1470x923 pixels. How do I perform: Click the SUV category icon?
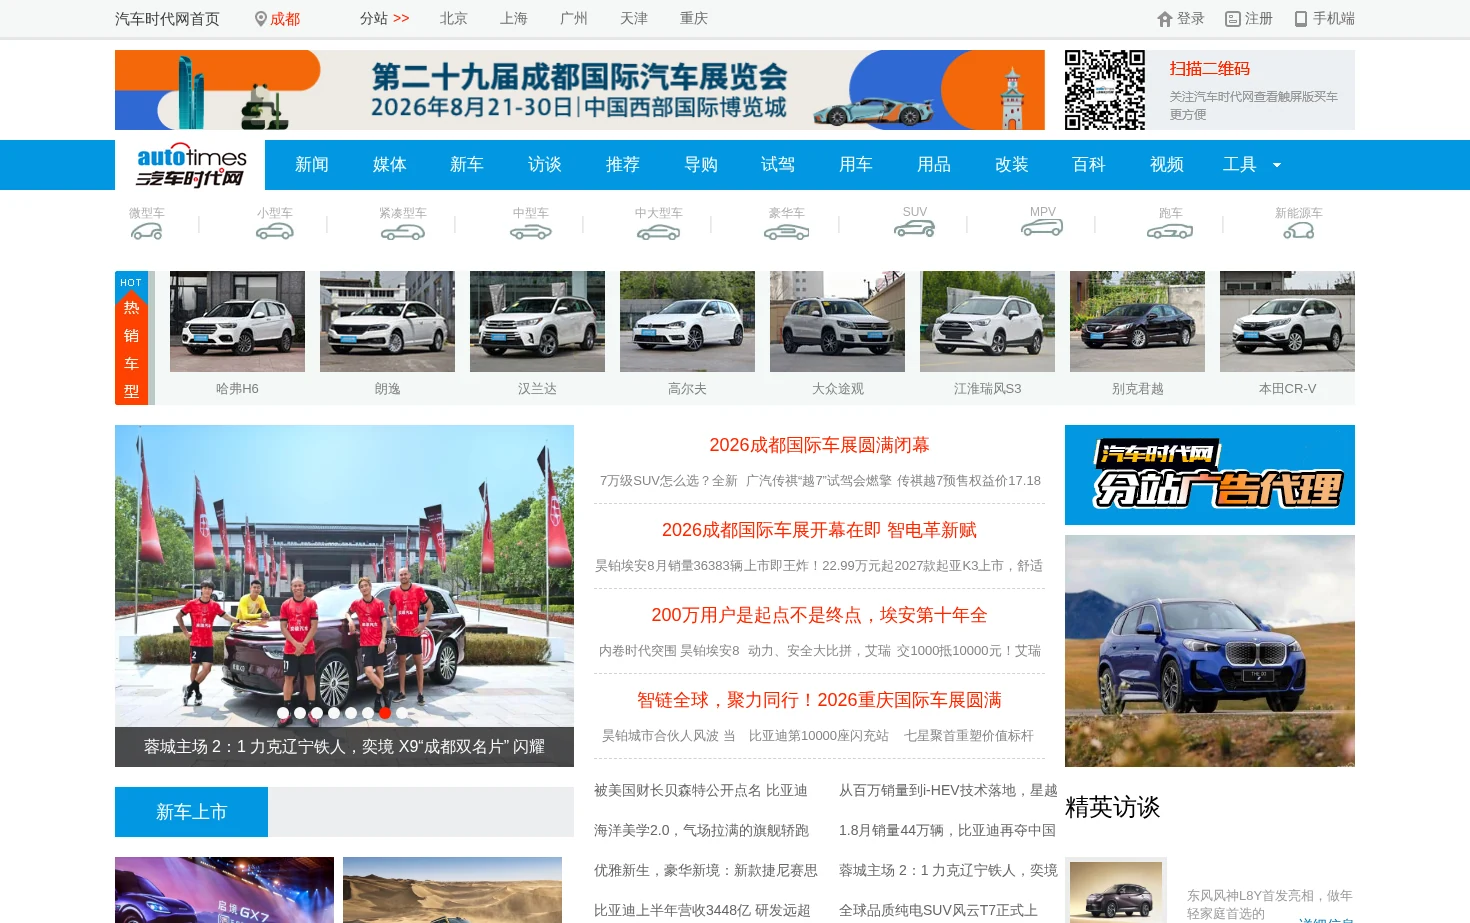pos(914,228)
